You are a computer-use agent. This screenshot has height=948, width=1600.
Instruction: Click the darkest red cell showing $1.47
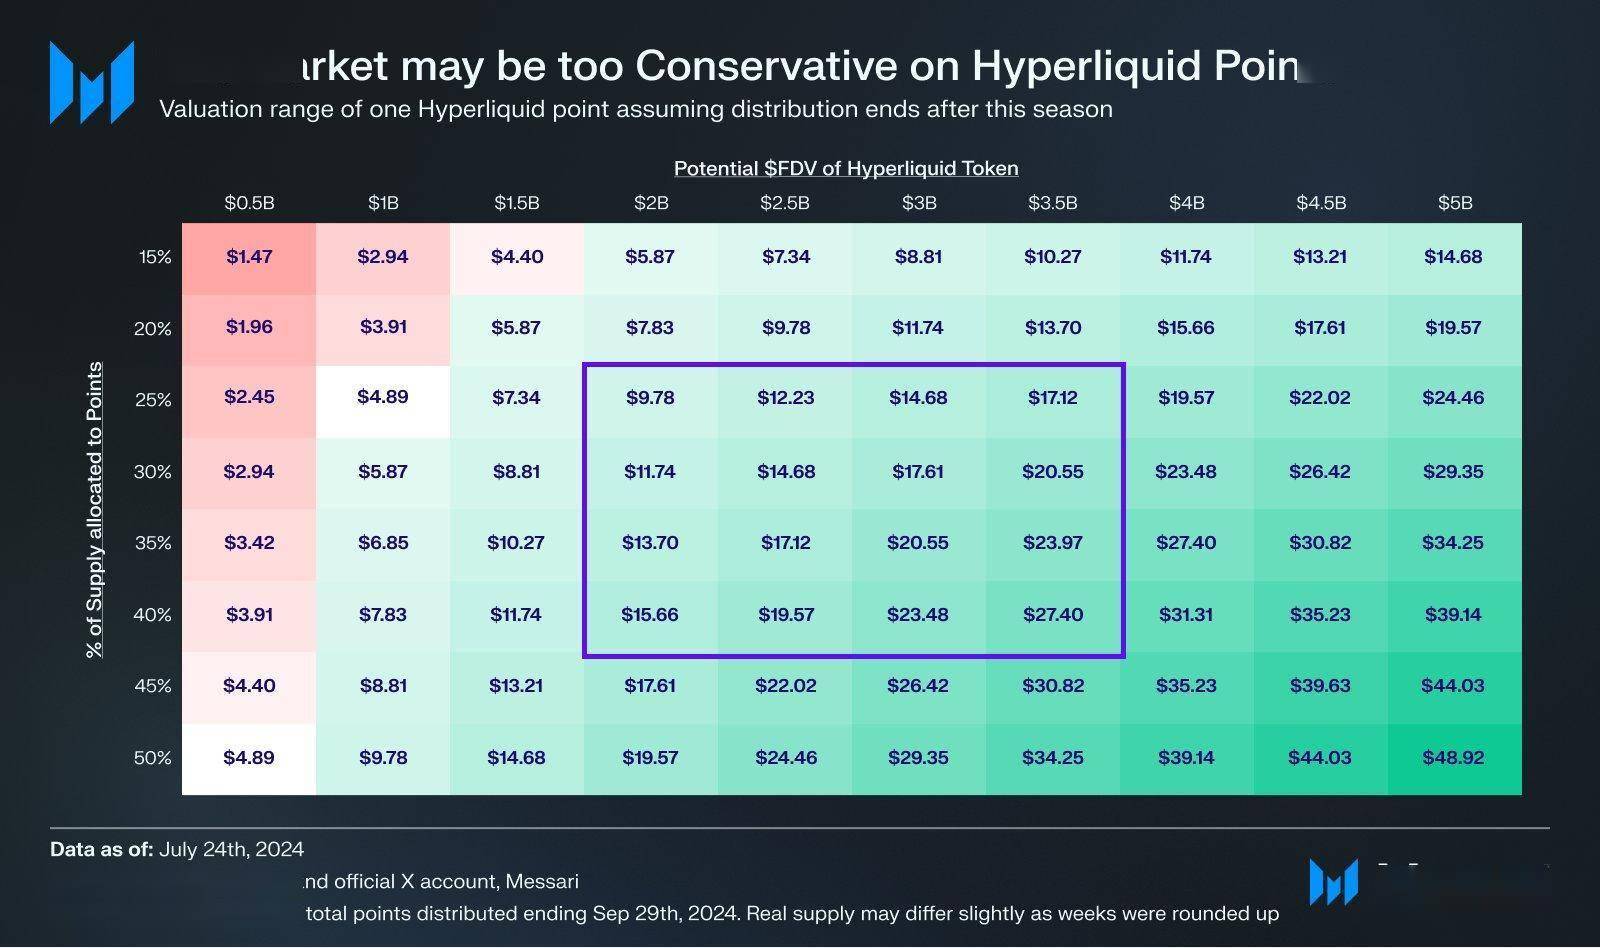(249, 257)
